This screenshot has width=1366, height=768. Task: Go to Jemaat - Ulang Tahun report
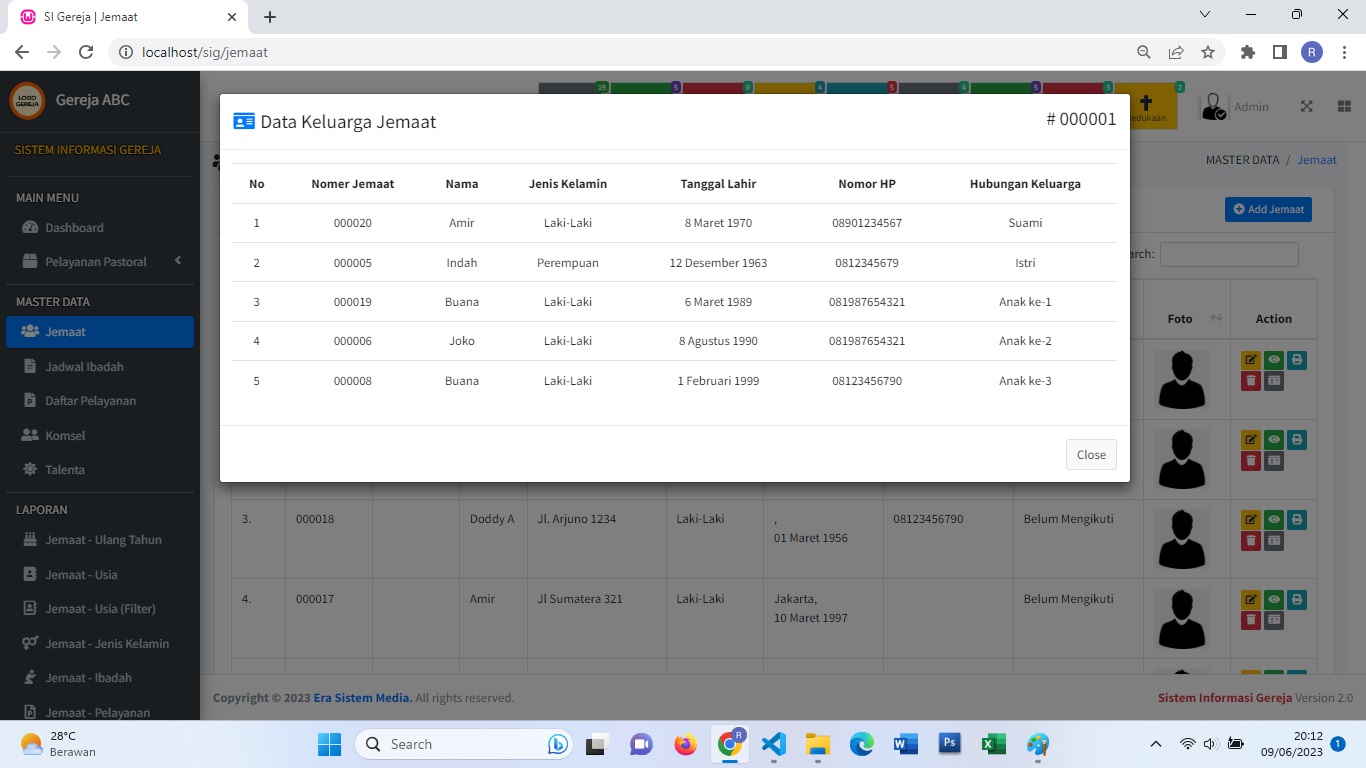coord(103,540)
